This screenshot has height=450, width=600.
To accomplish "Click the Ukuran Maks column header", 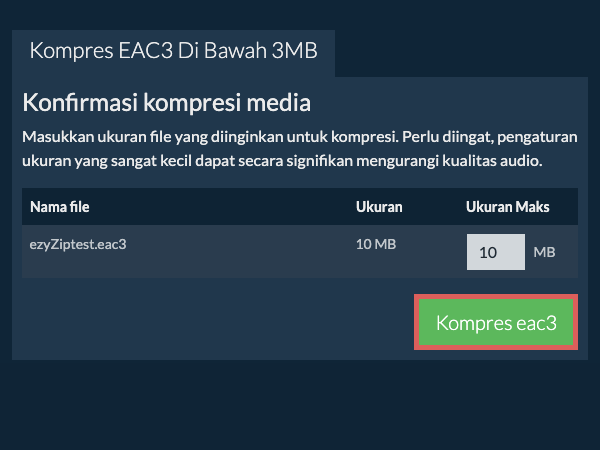I will coord(507,207).
